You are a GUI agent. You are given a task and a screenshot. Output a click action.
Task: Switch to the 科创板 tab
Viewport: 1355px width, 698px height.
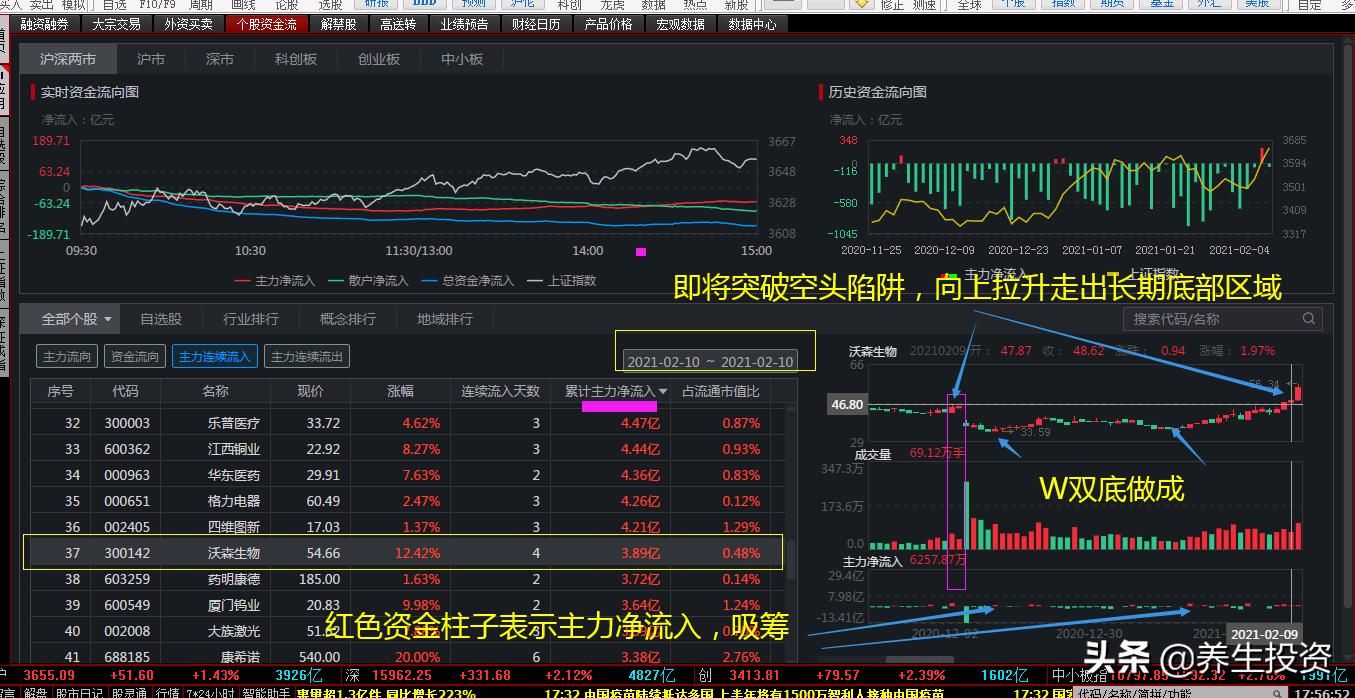pos(296,59)
